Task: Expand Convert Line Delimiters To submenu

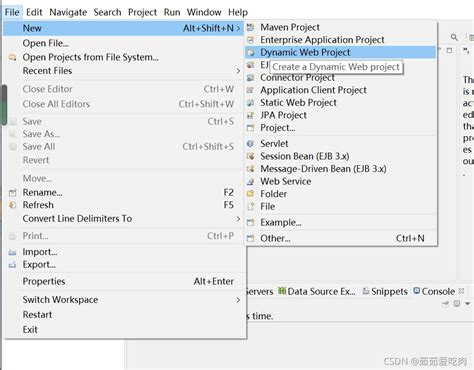Action: click(x=238, y=219)
